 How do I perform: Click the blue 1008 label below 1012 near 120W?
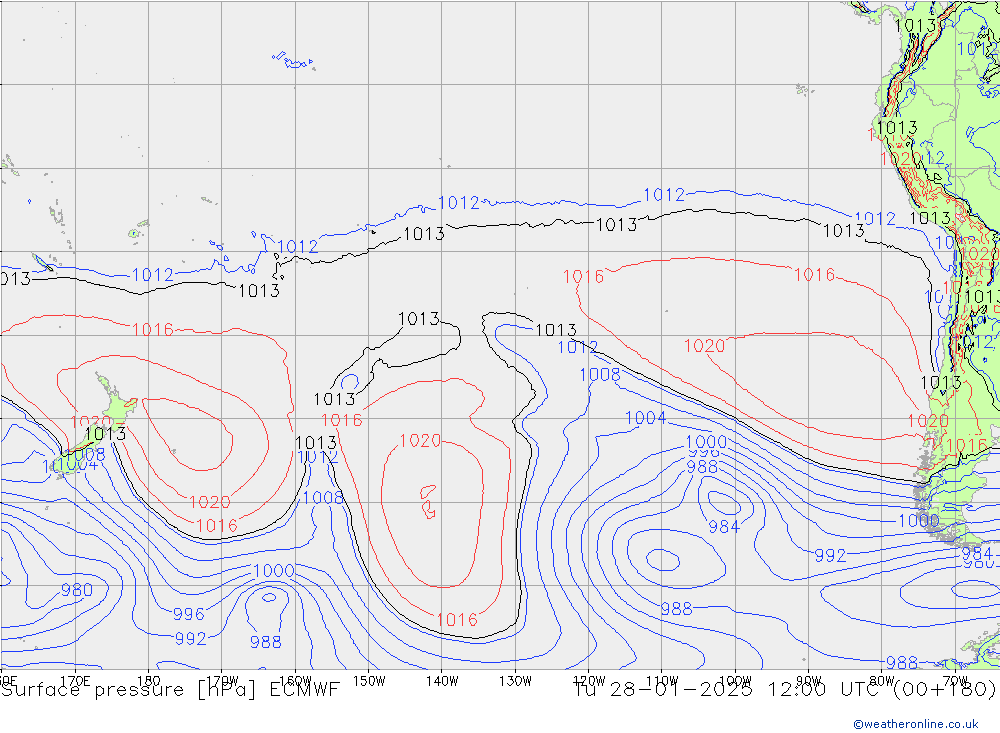coord(599,374)
